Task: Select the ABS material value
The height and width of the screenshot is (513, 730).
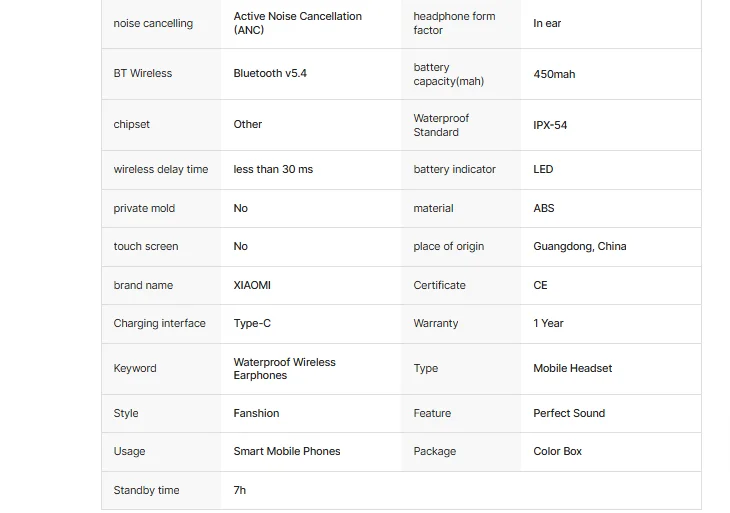Action: tap(544, 208)
